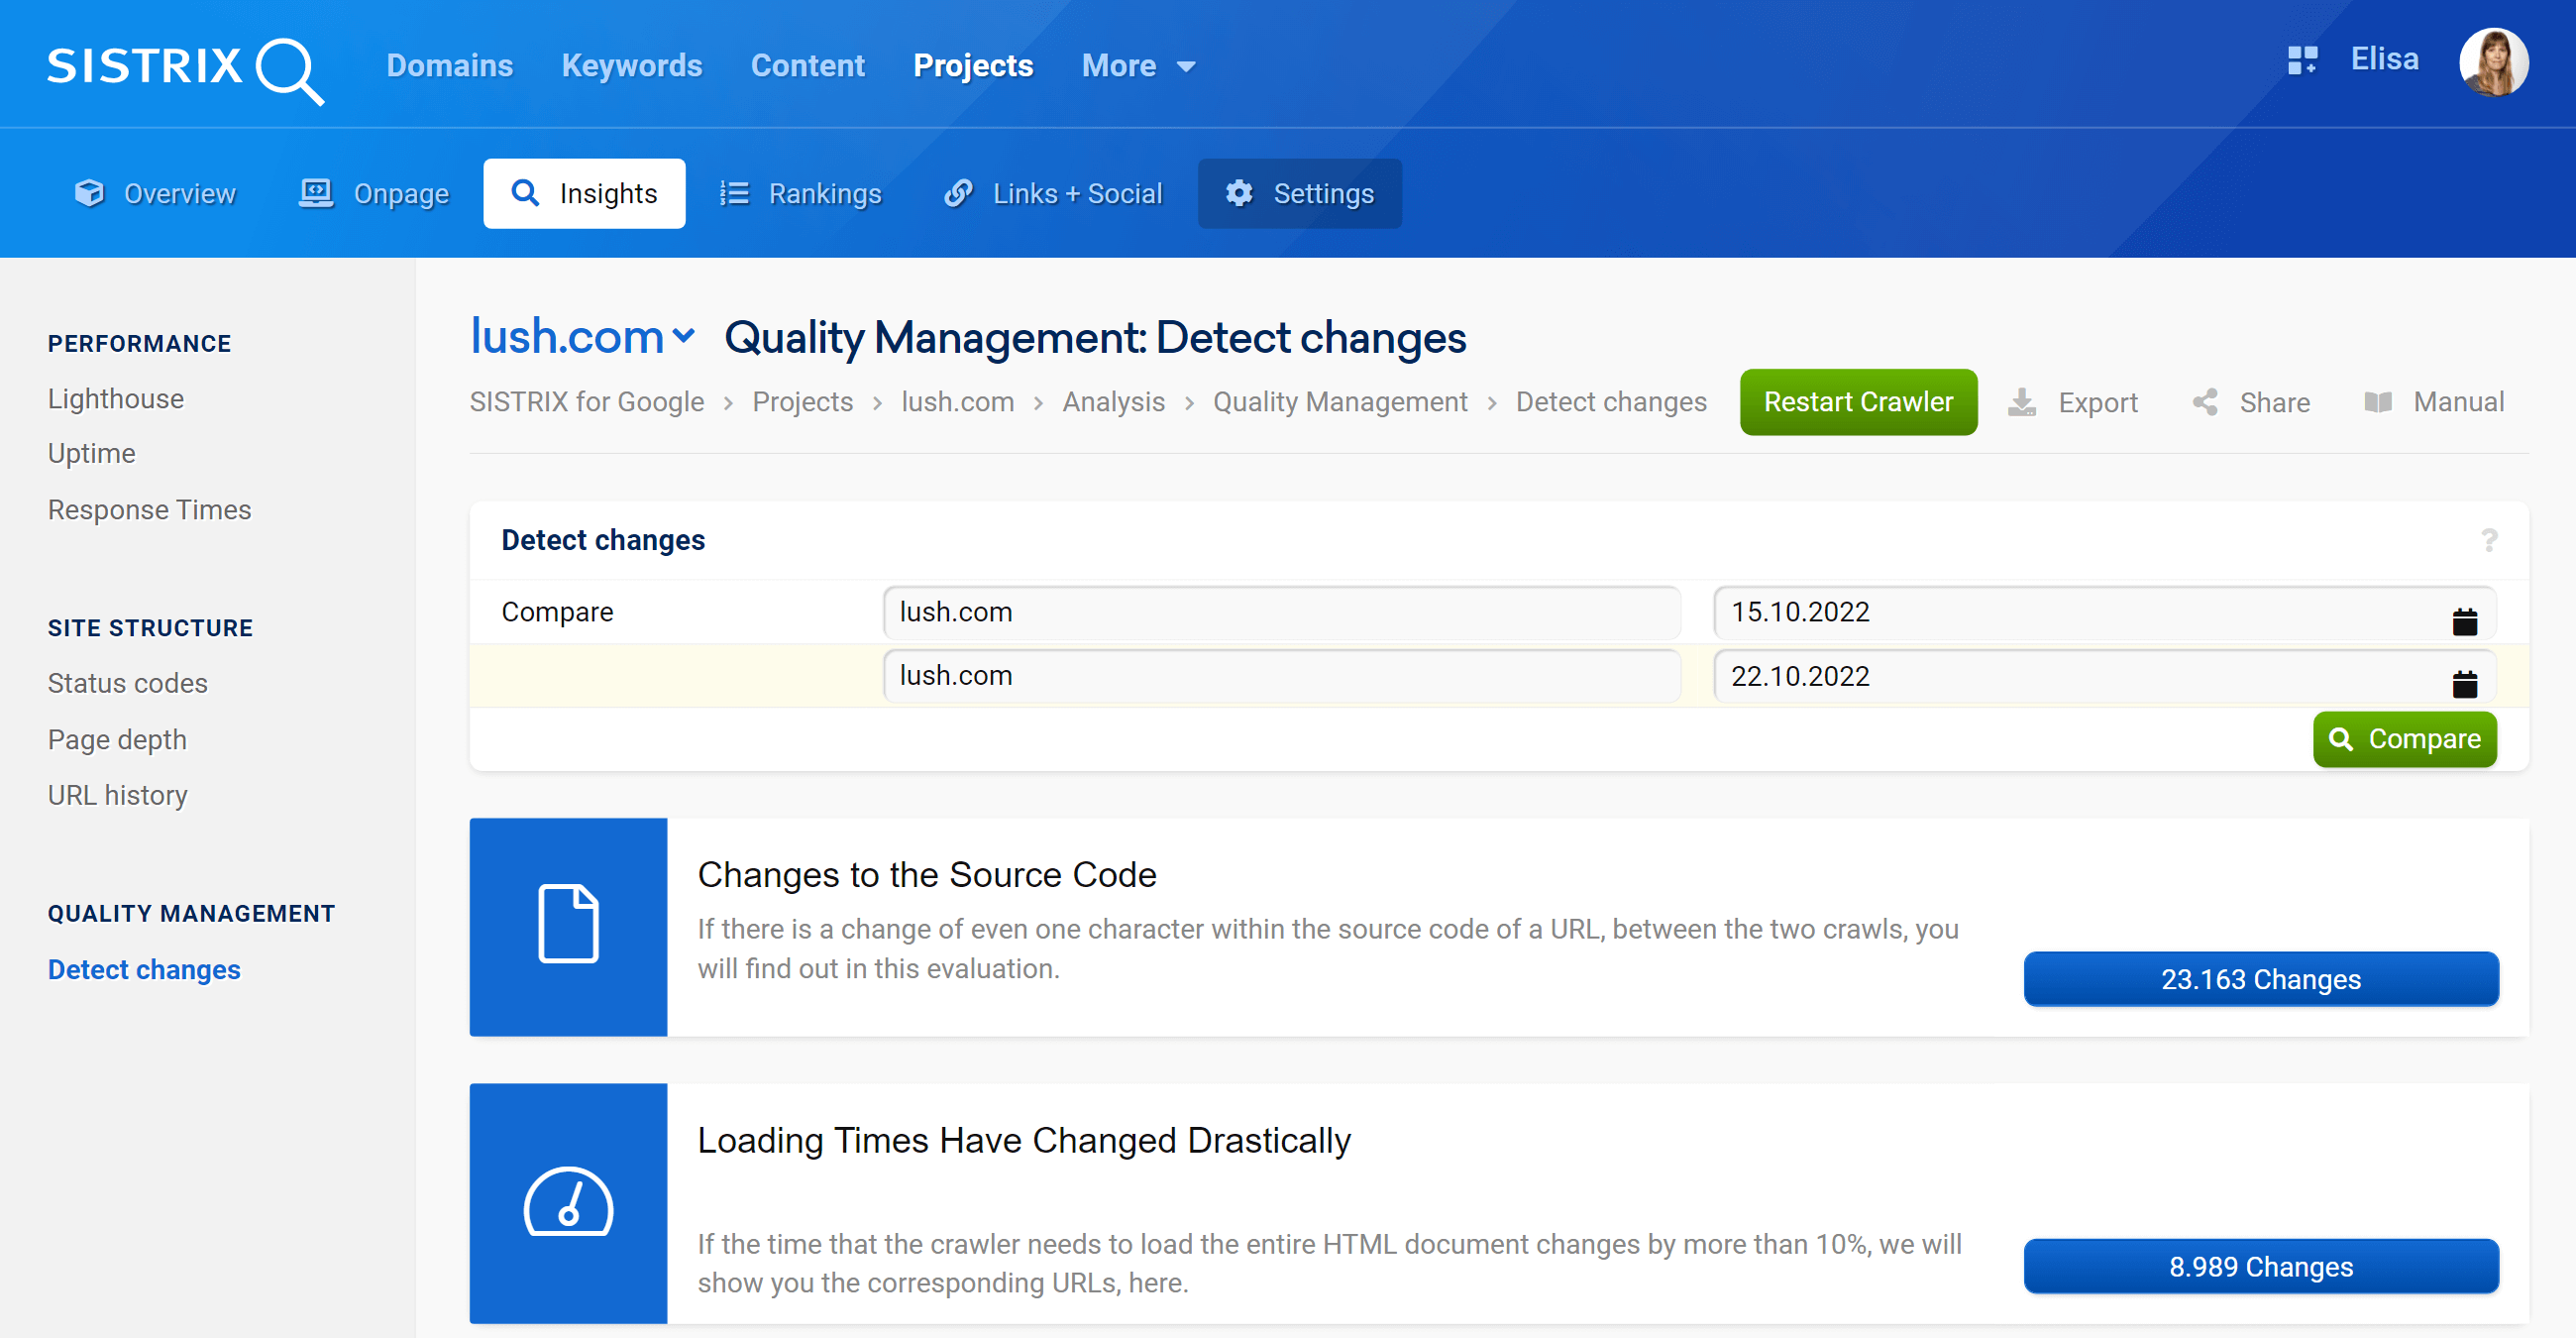
Task: Click the Changes to Source Code icon
Action: (568, 928)
